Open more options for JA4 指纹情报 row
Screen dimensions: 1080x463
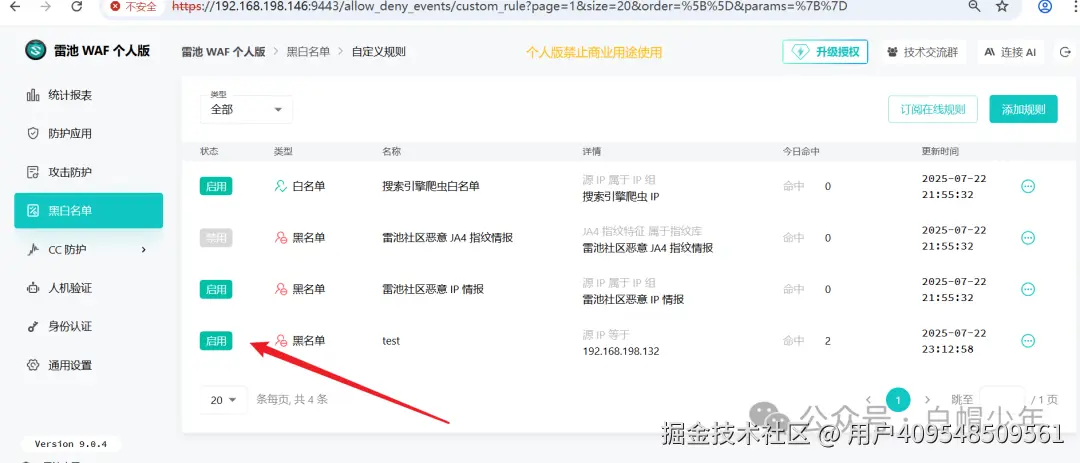coord(1028,238)
